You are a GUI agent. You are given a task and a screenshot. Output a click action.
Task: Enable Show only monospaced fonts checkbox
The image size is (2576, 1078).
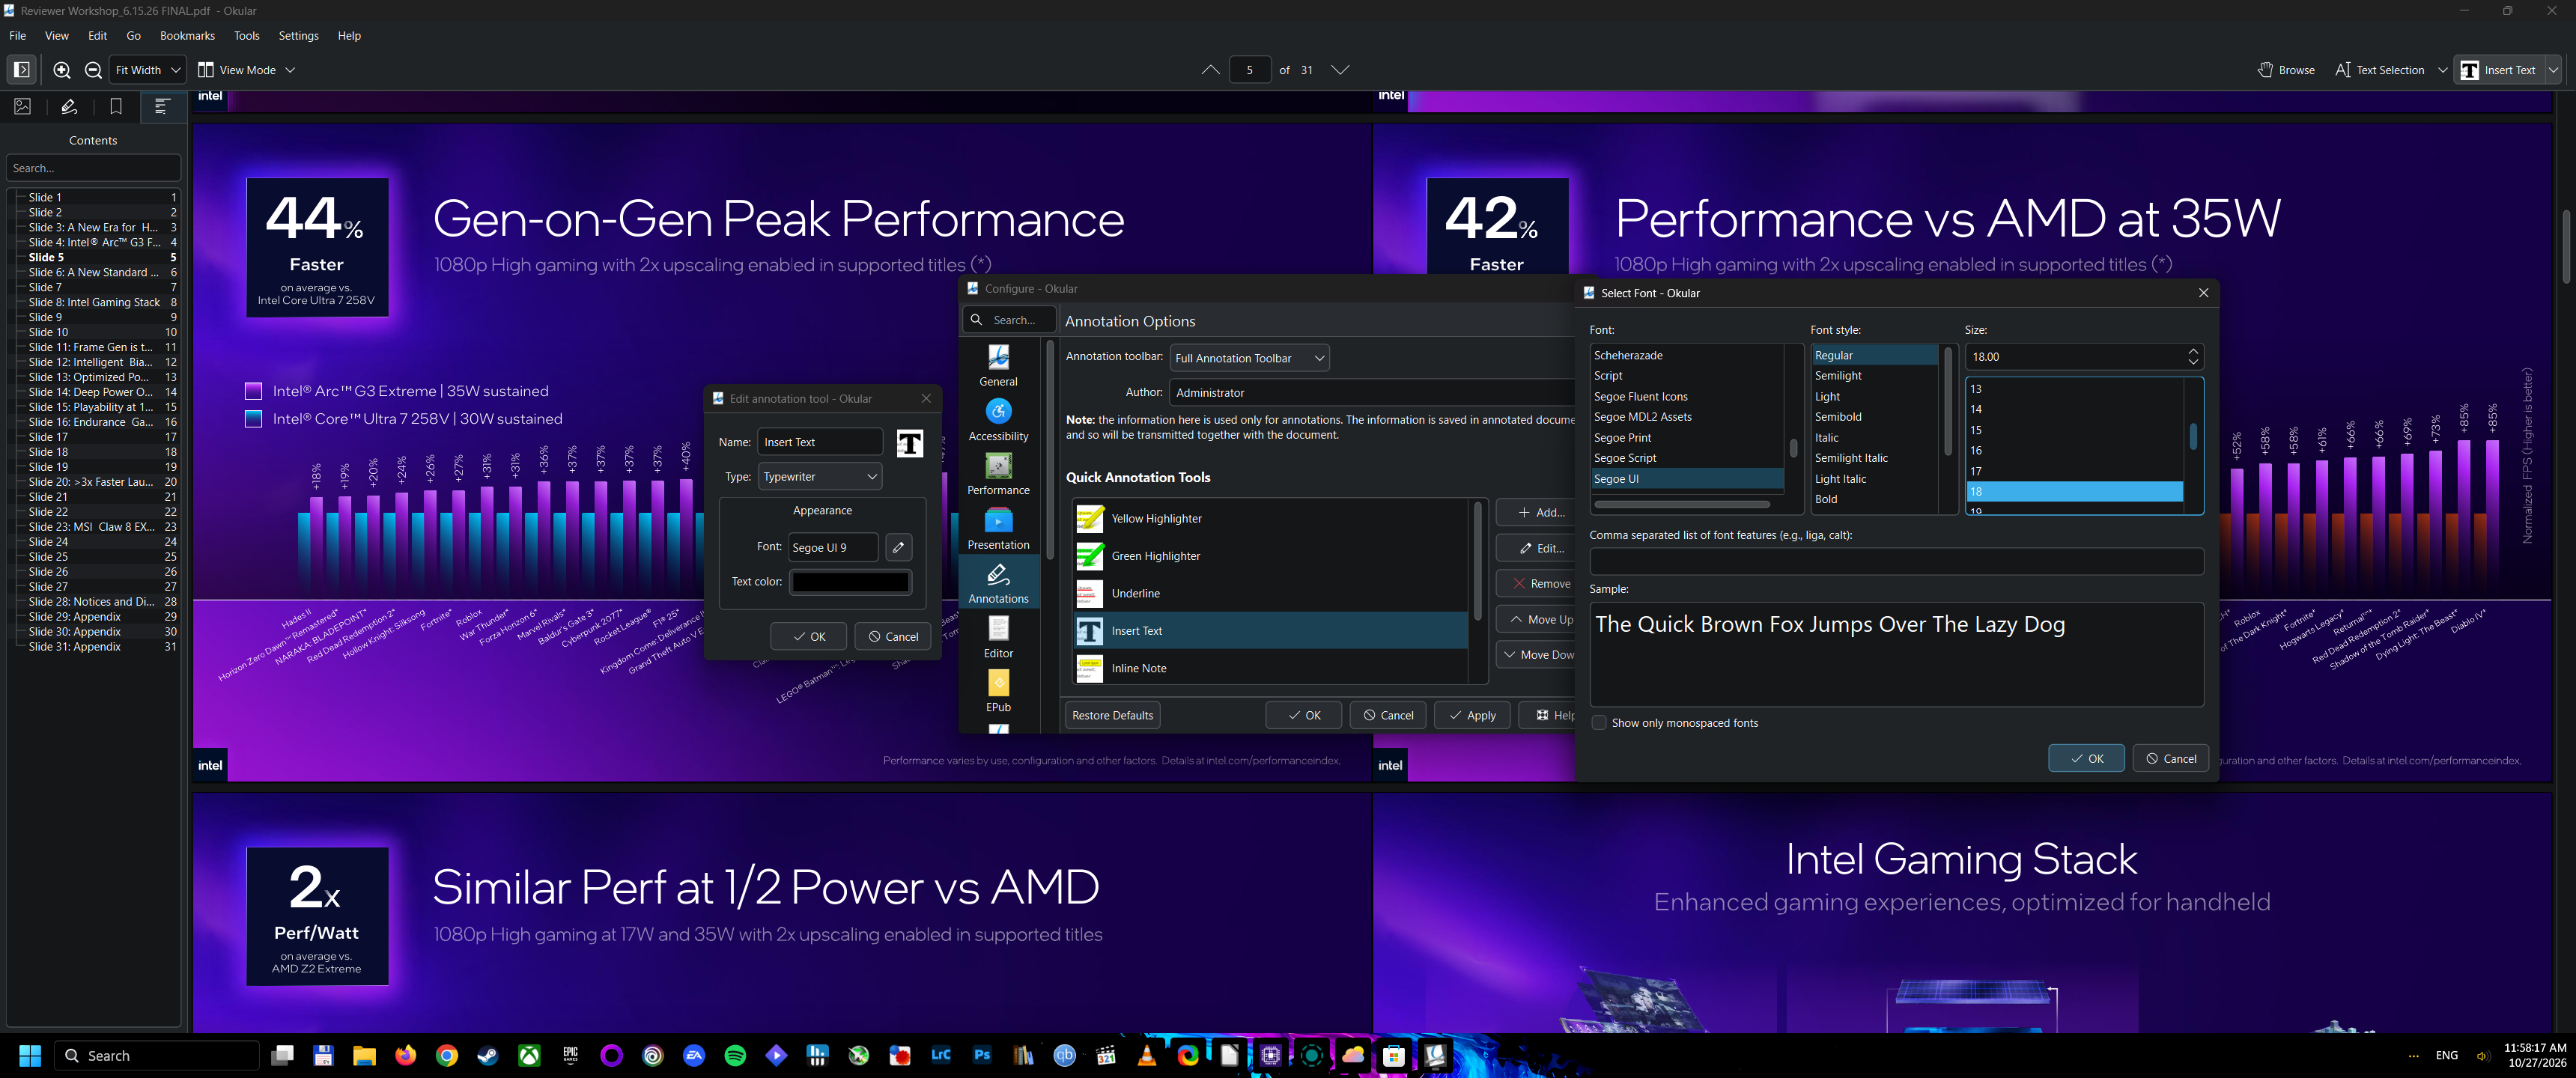(1599, 723)
